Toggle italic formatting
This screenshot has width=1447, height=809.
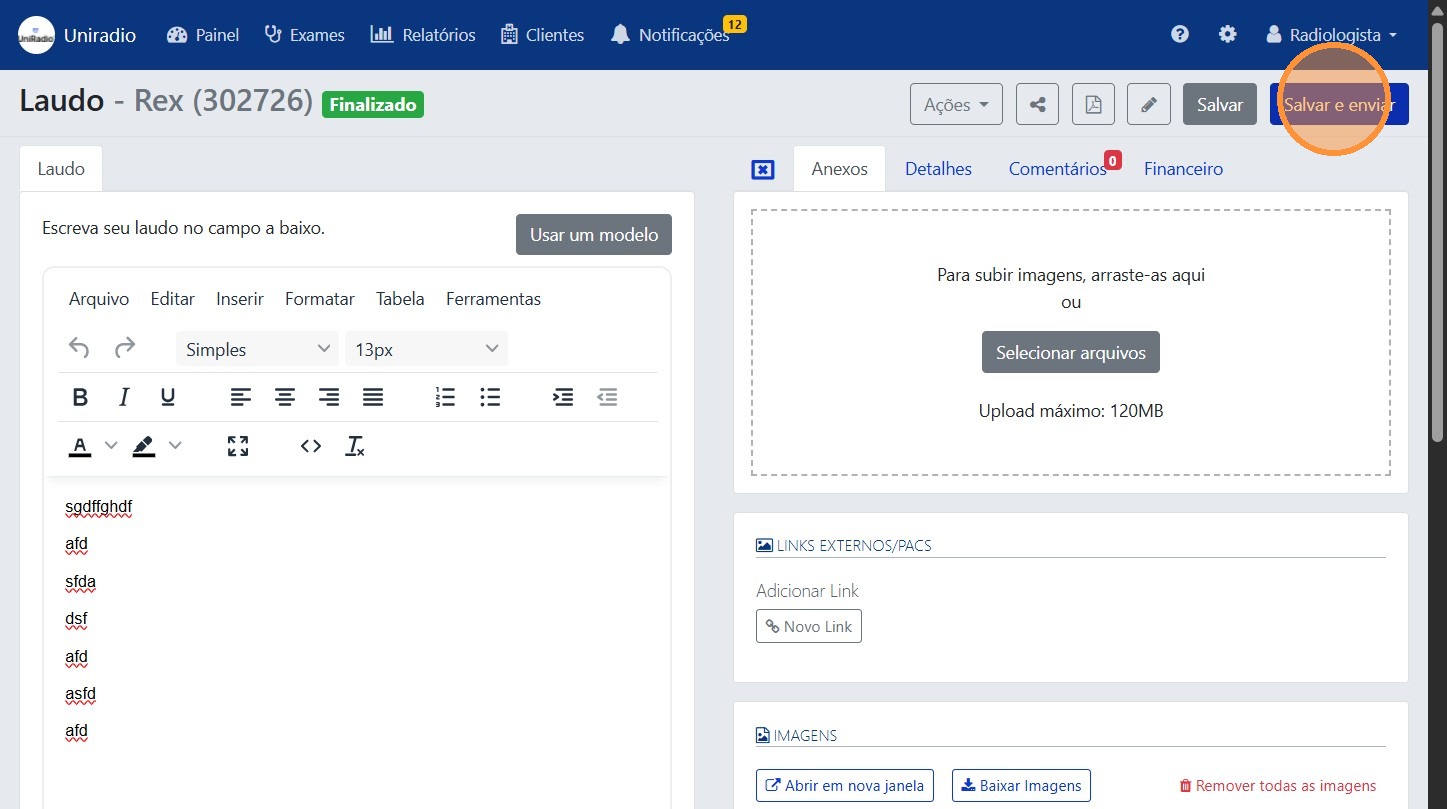[x=124, y=397]
